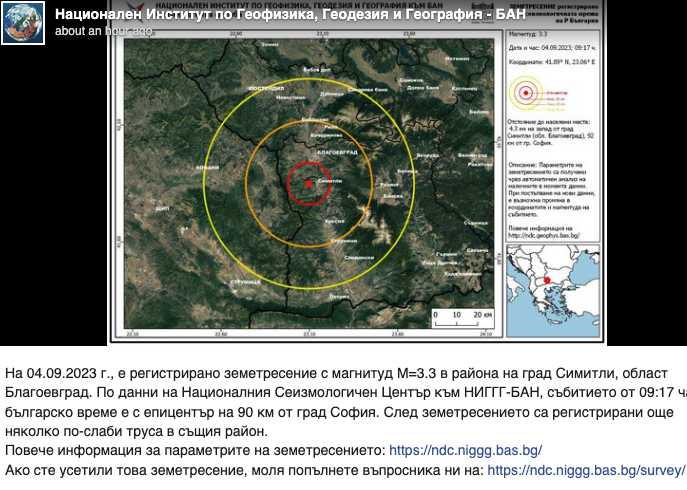Visit the ndc.niggg.bas.bg/ link
The image size is (687, 490).
[465, 451]
